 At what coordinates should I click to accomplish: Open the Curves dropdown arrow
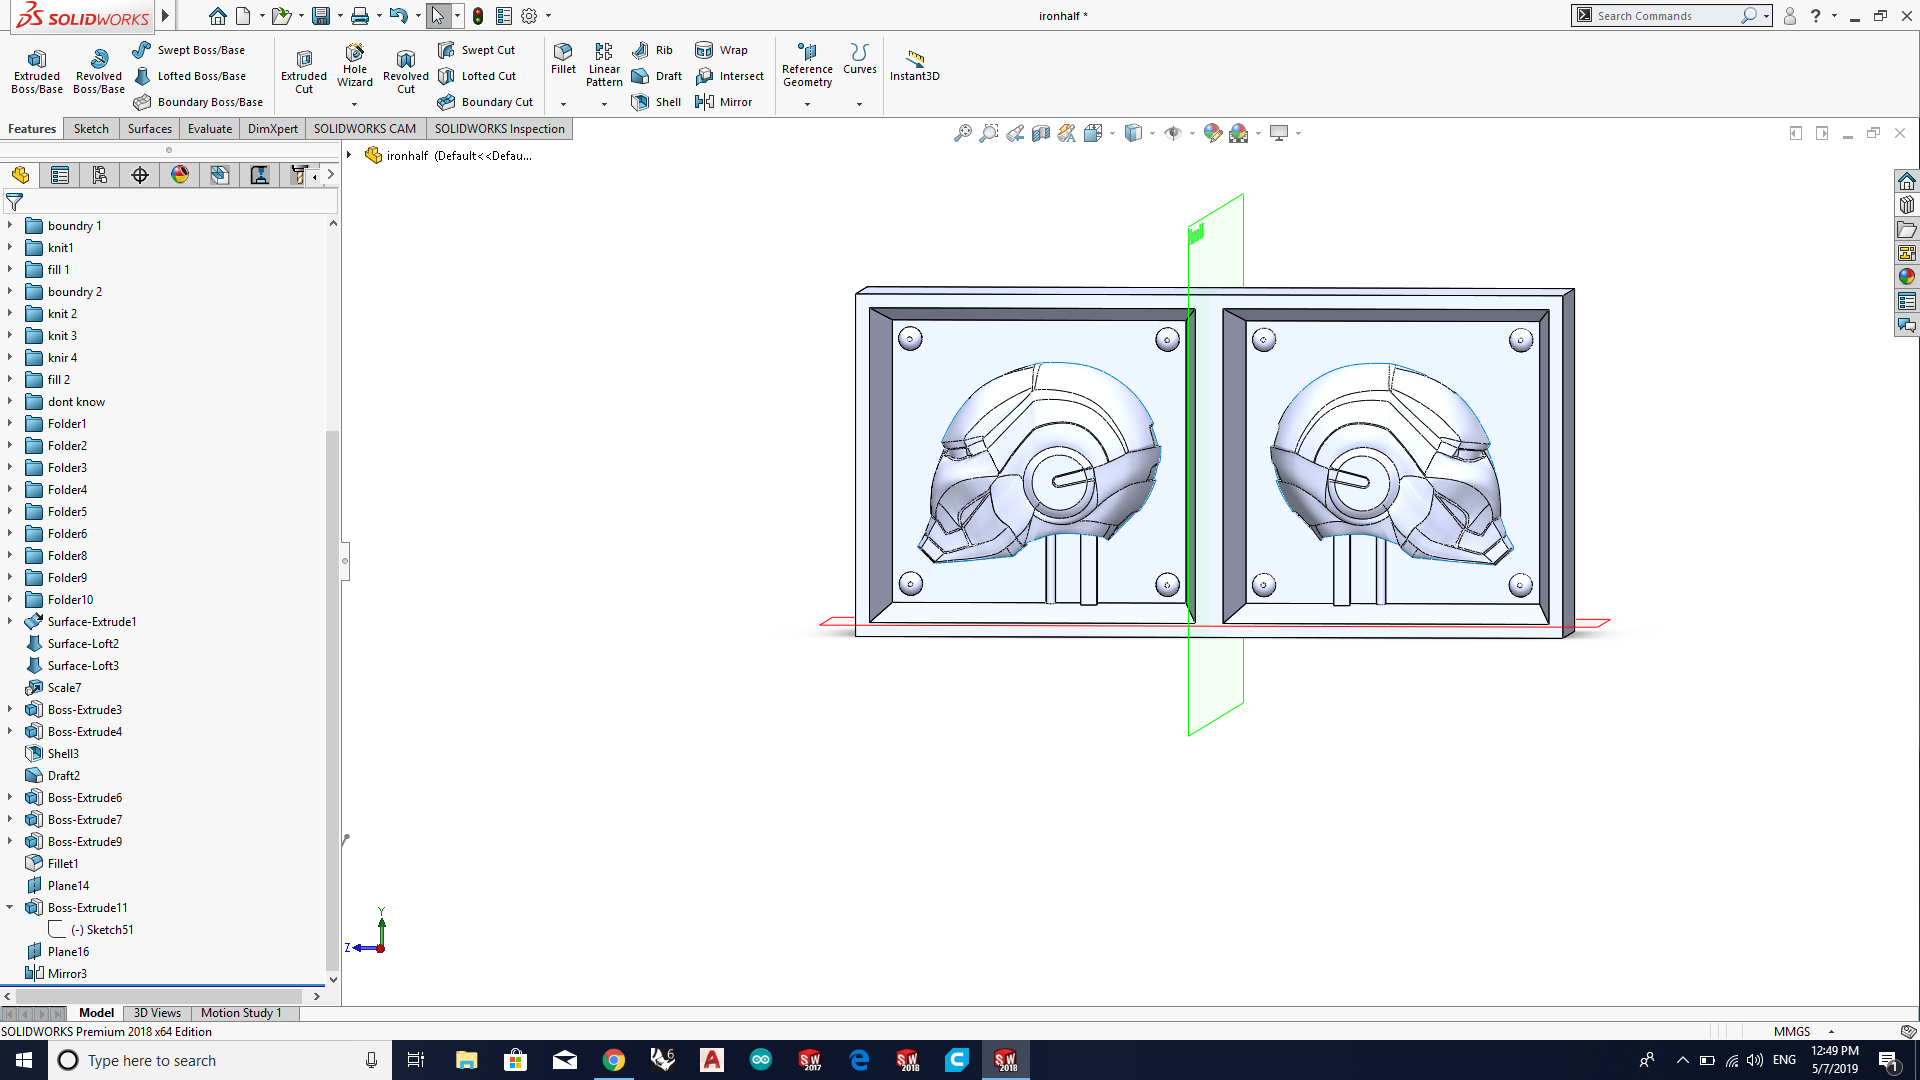click(859, 104)
